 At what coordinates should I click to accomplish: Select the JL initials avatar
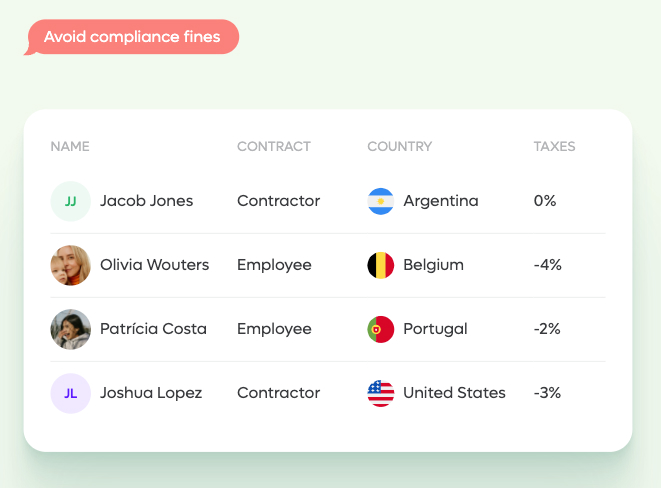(x=71, y=394)
